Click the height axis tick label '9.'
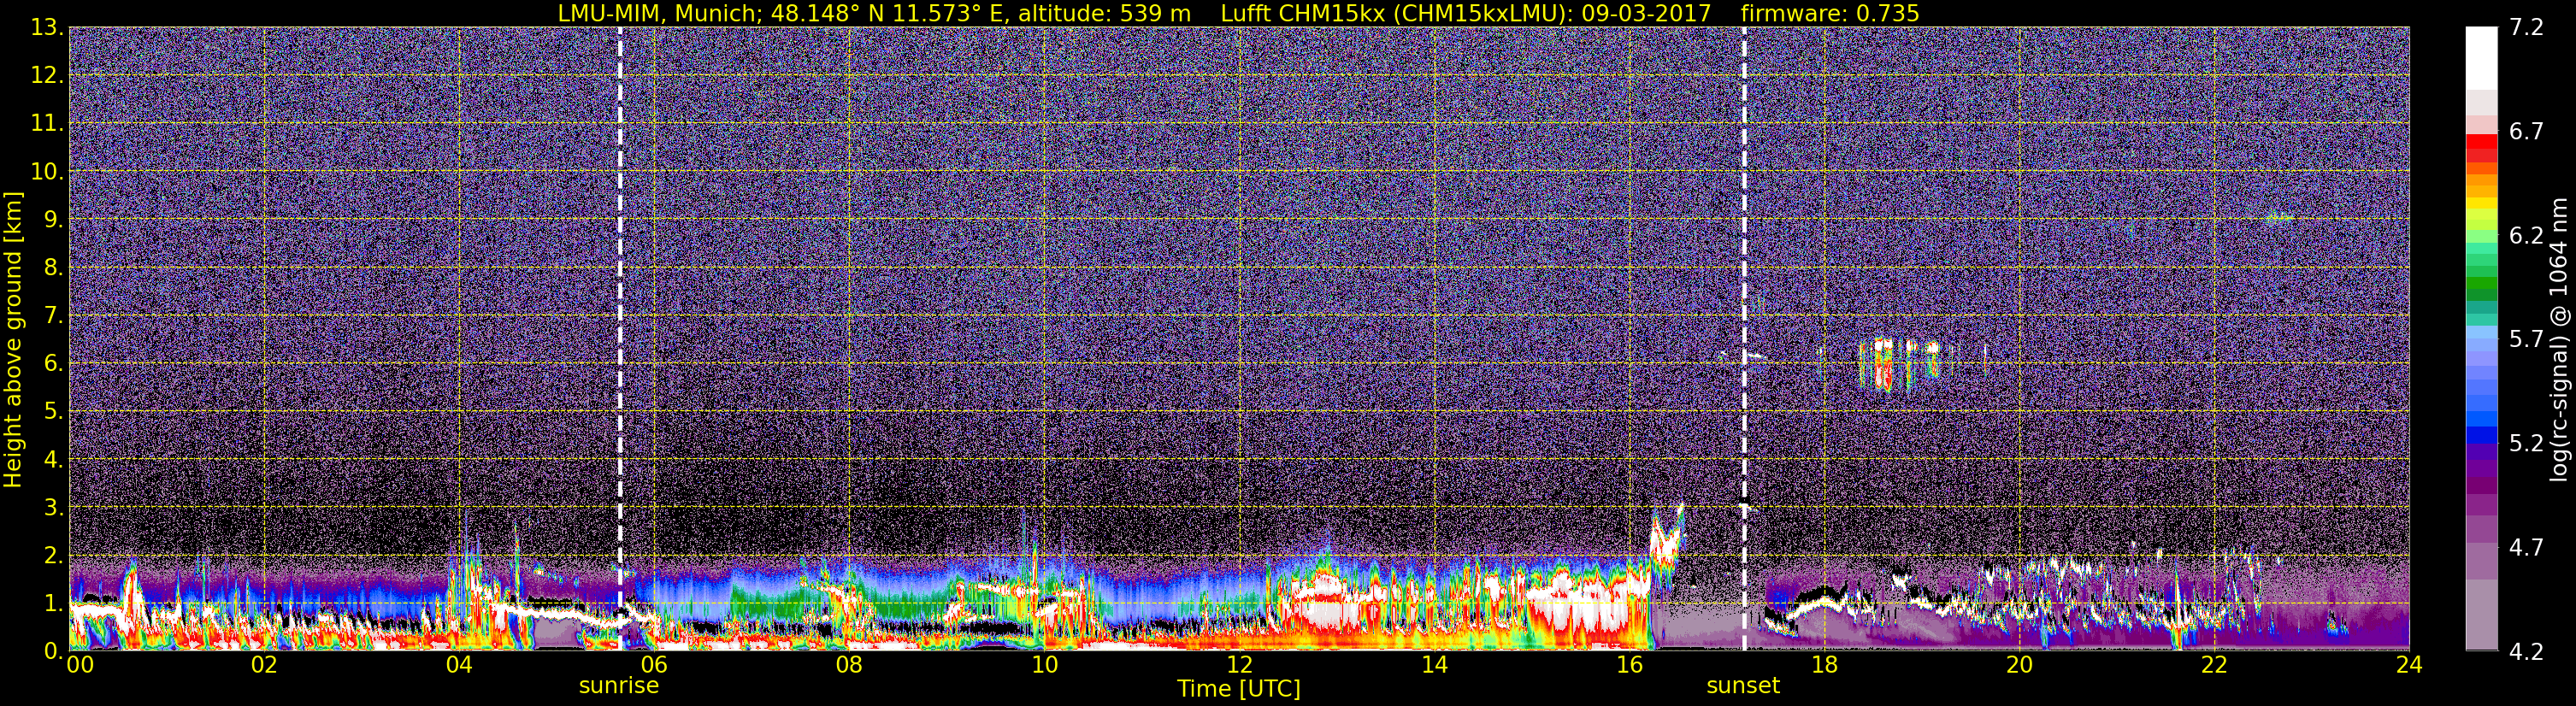This screenshot has height=706, width=2576. 53,220
